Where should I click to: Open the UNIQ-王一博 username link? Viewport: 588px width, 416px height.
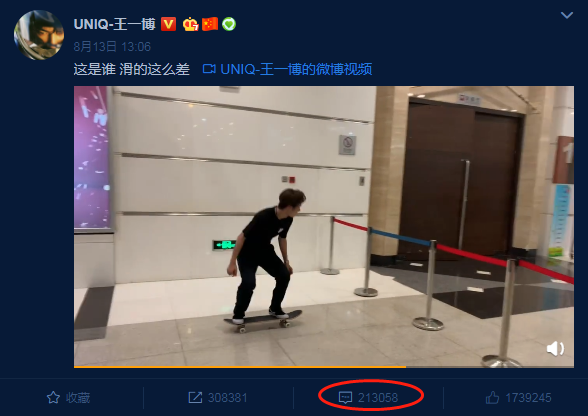[114, 24]
